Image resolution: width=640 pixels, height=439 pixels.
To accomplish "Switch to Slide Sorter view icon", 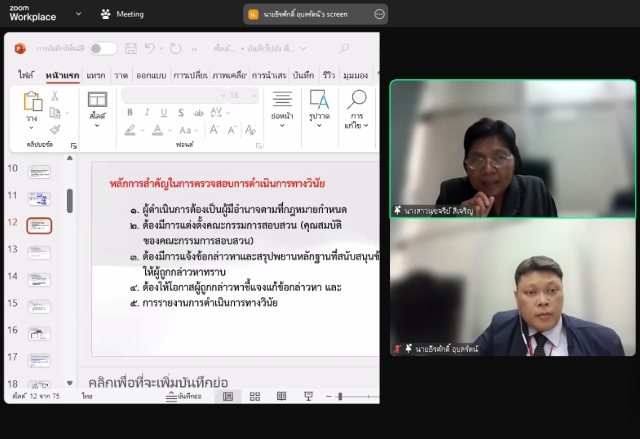I will (x=255, y=396).
